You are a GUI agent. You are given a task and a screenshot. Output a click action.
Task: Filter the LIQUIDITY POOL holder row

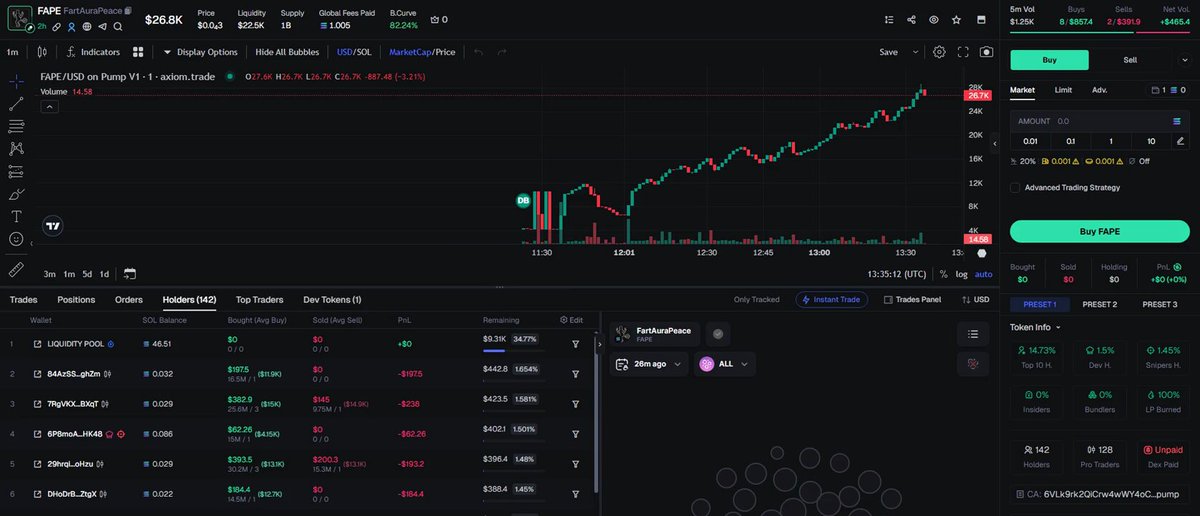[x=576, y=343]
